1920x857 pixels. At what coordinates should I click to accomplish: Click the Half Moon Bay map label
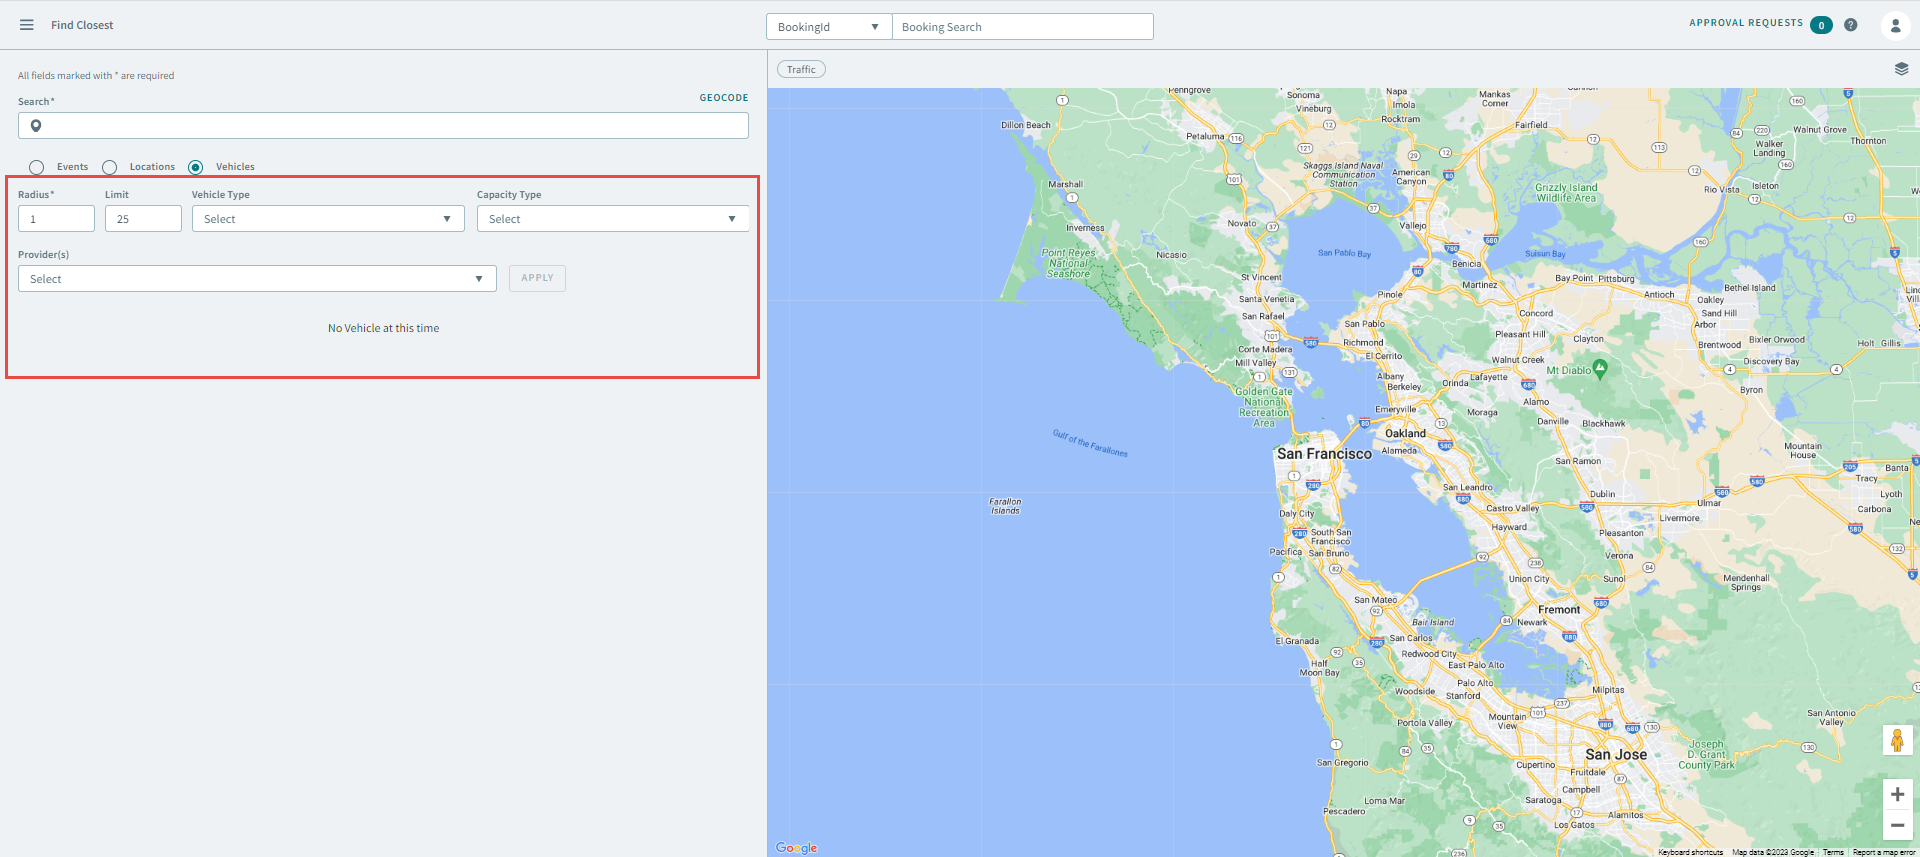[x=1320, y=668]
